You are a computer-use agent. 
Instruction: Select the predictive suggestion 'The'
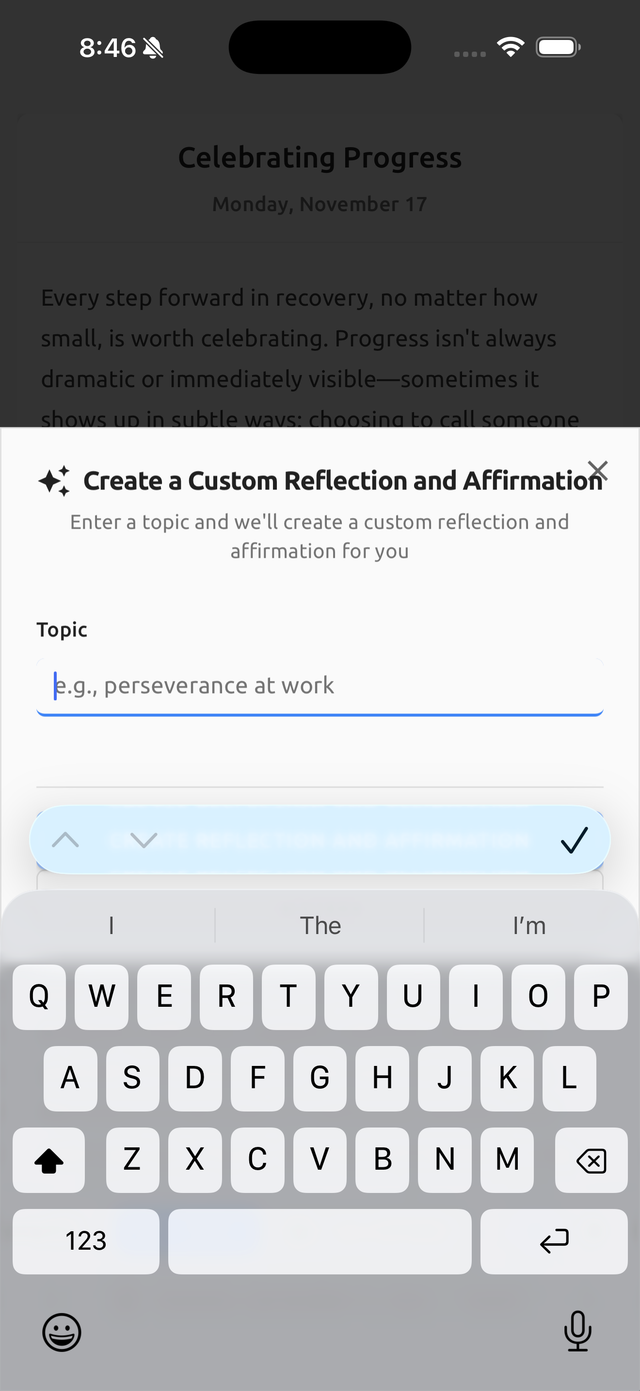tap(319, 925)
